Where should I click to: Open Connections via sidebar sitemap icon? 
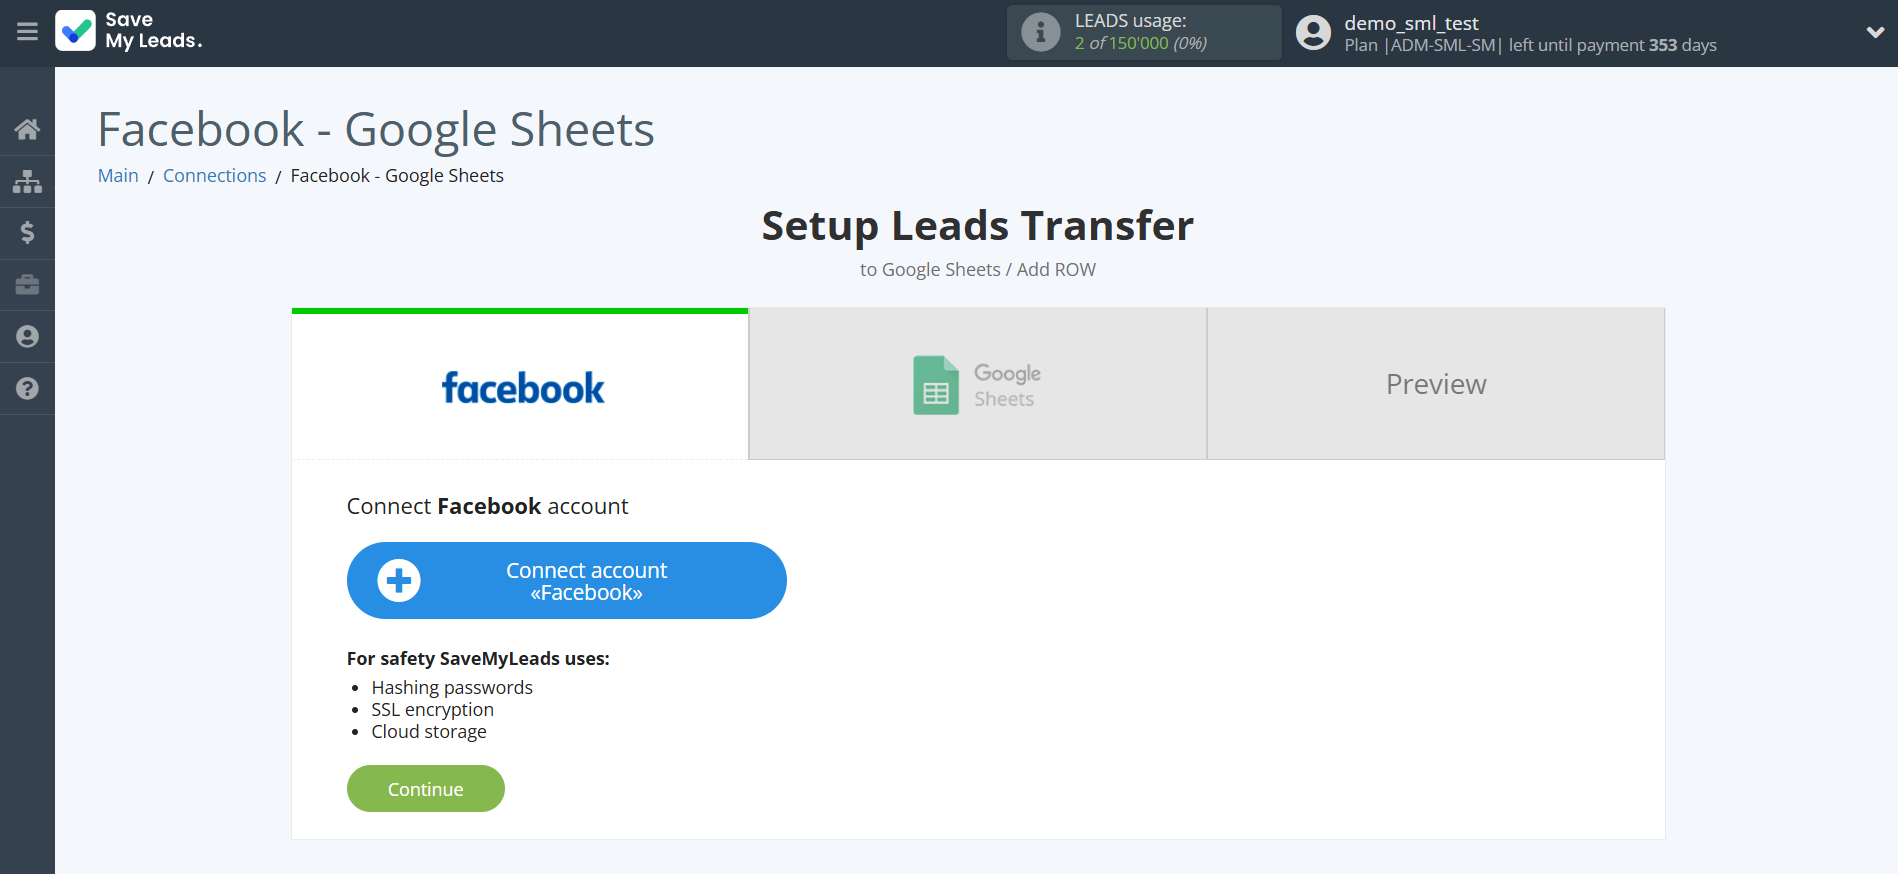point(27,181)
